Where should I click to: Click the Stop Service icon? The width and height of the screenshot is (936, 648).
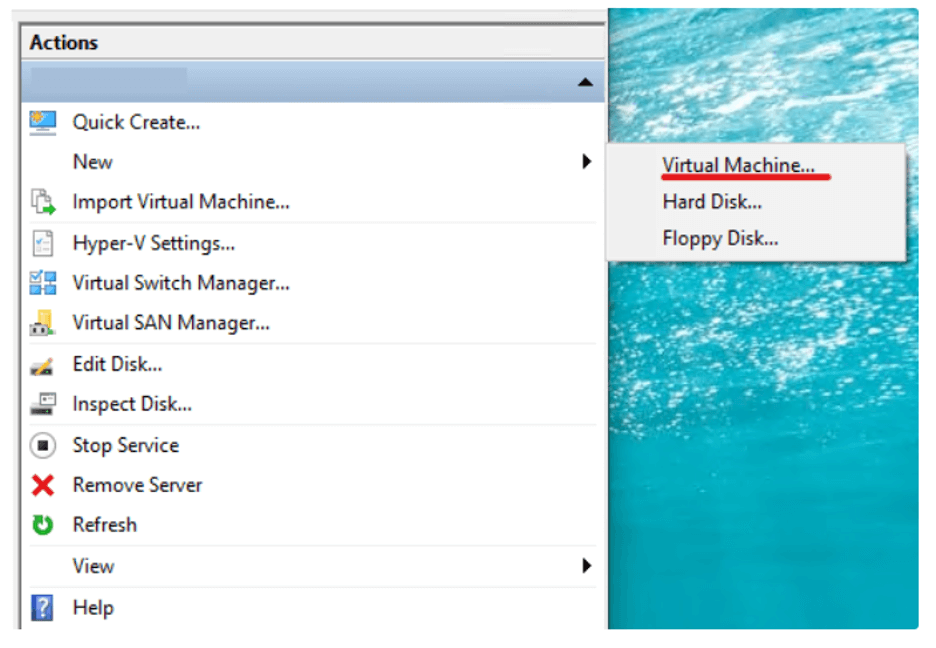pos(42,445)
